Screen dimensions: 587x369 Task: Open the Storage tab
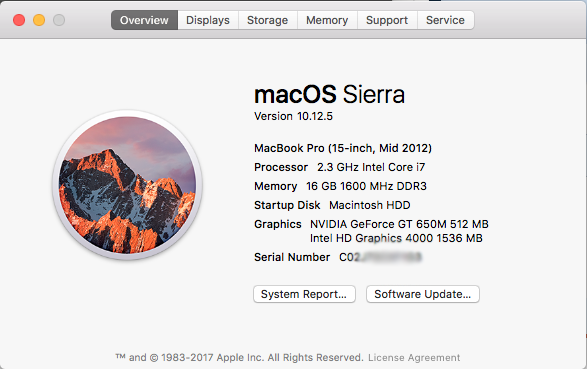tap(268, 20)
